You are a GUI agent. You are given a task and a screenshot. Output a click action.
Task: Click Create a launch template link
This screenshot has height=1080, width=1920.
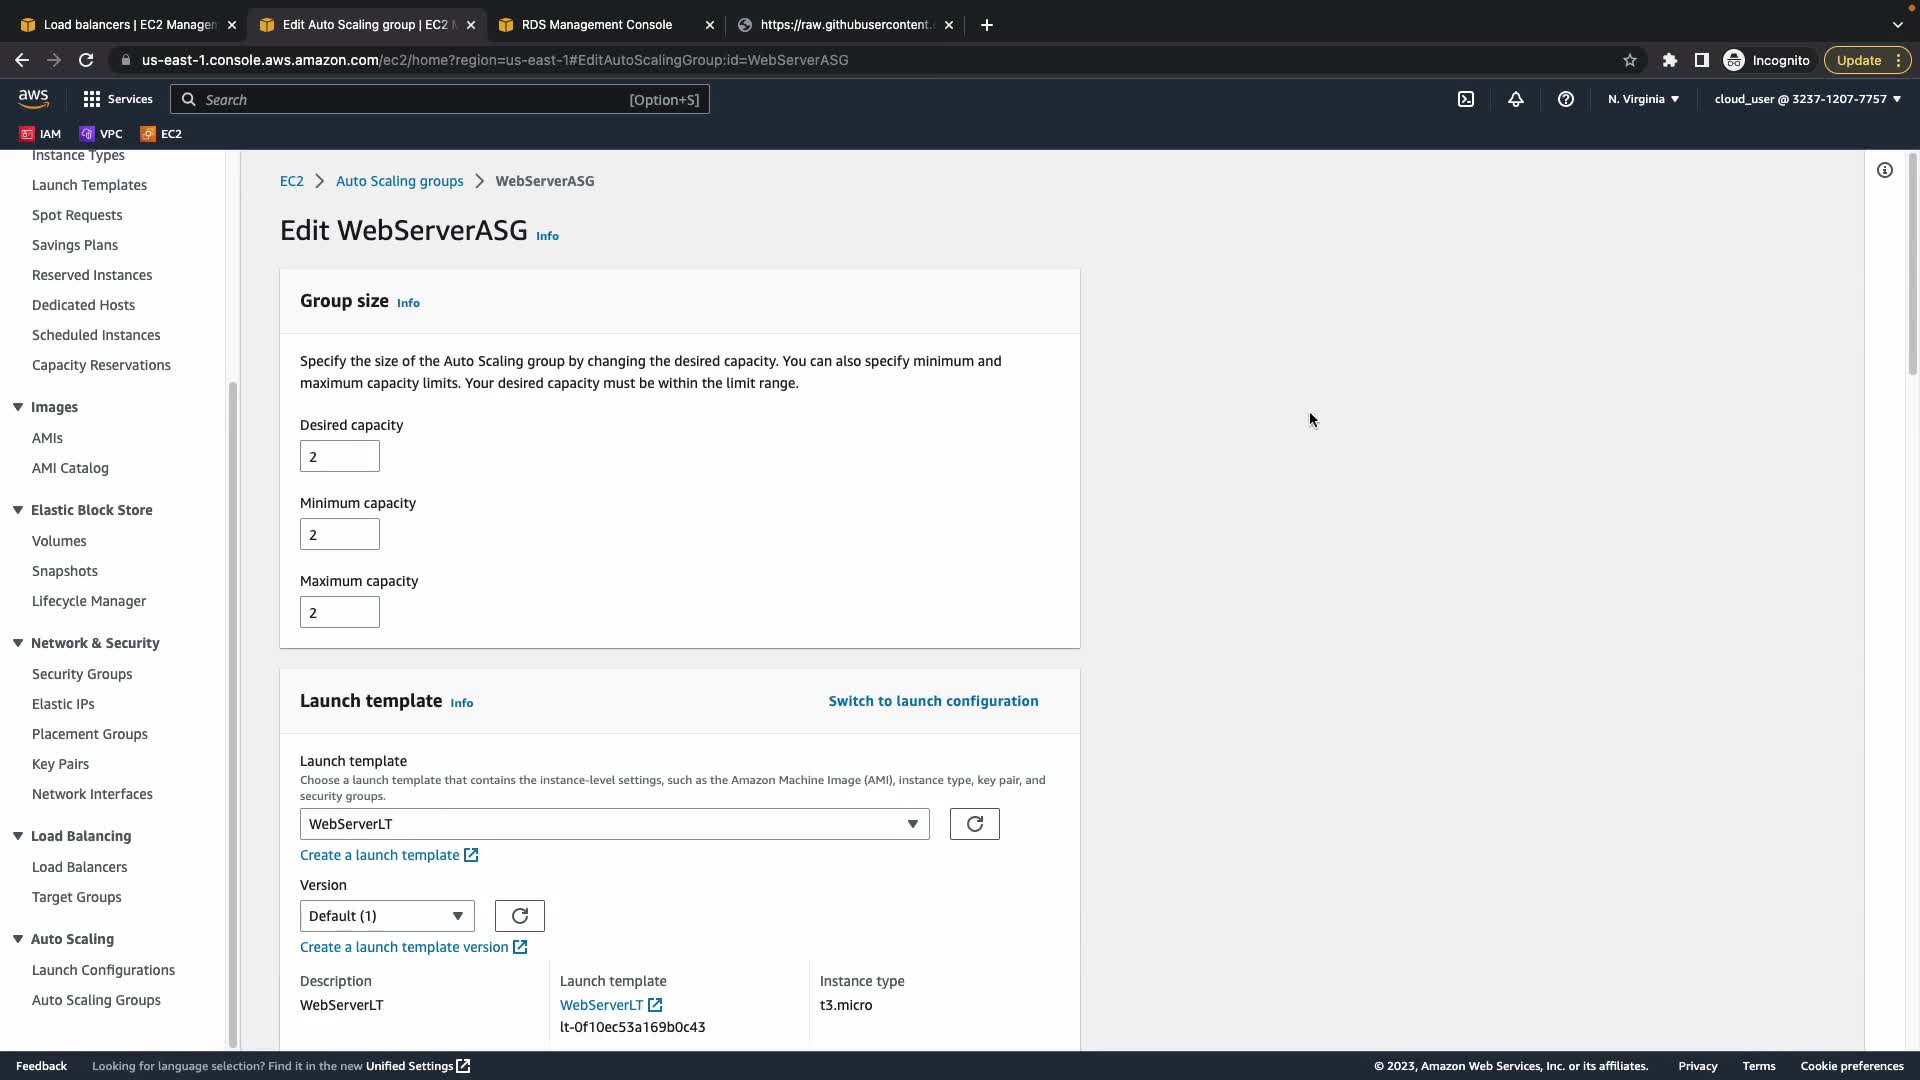click(x=380, y=855)
